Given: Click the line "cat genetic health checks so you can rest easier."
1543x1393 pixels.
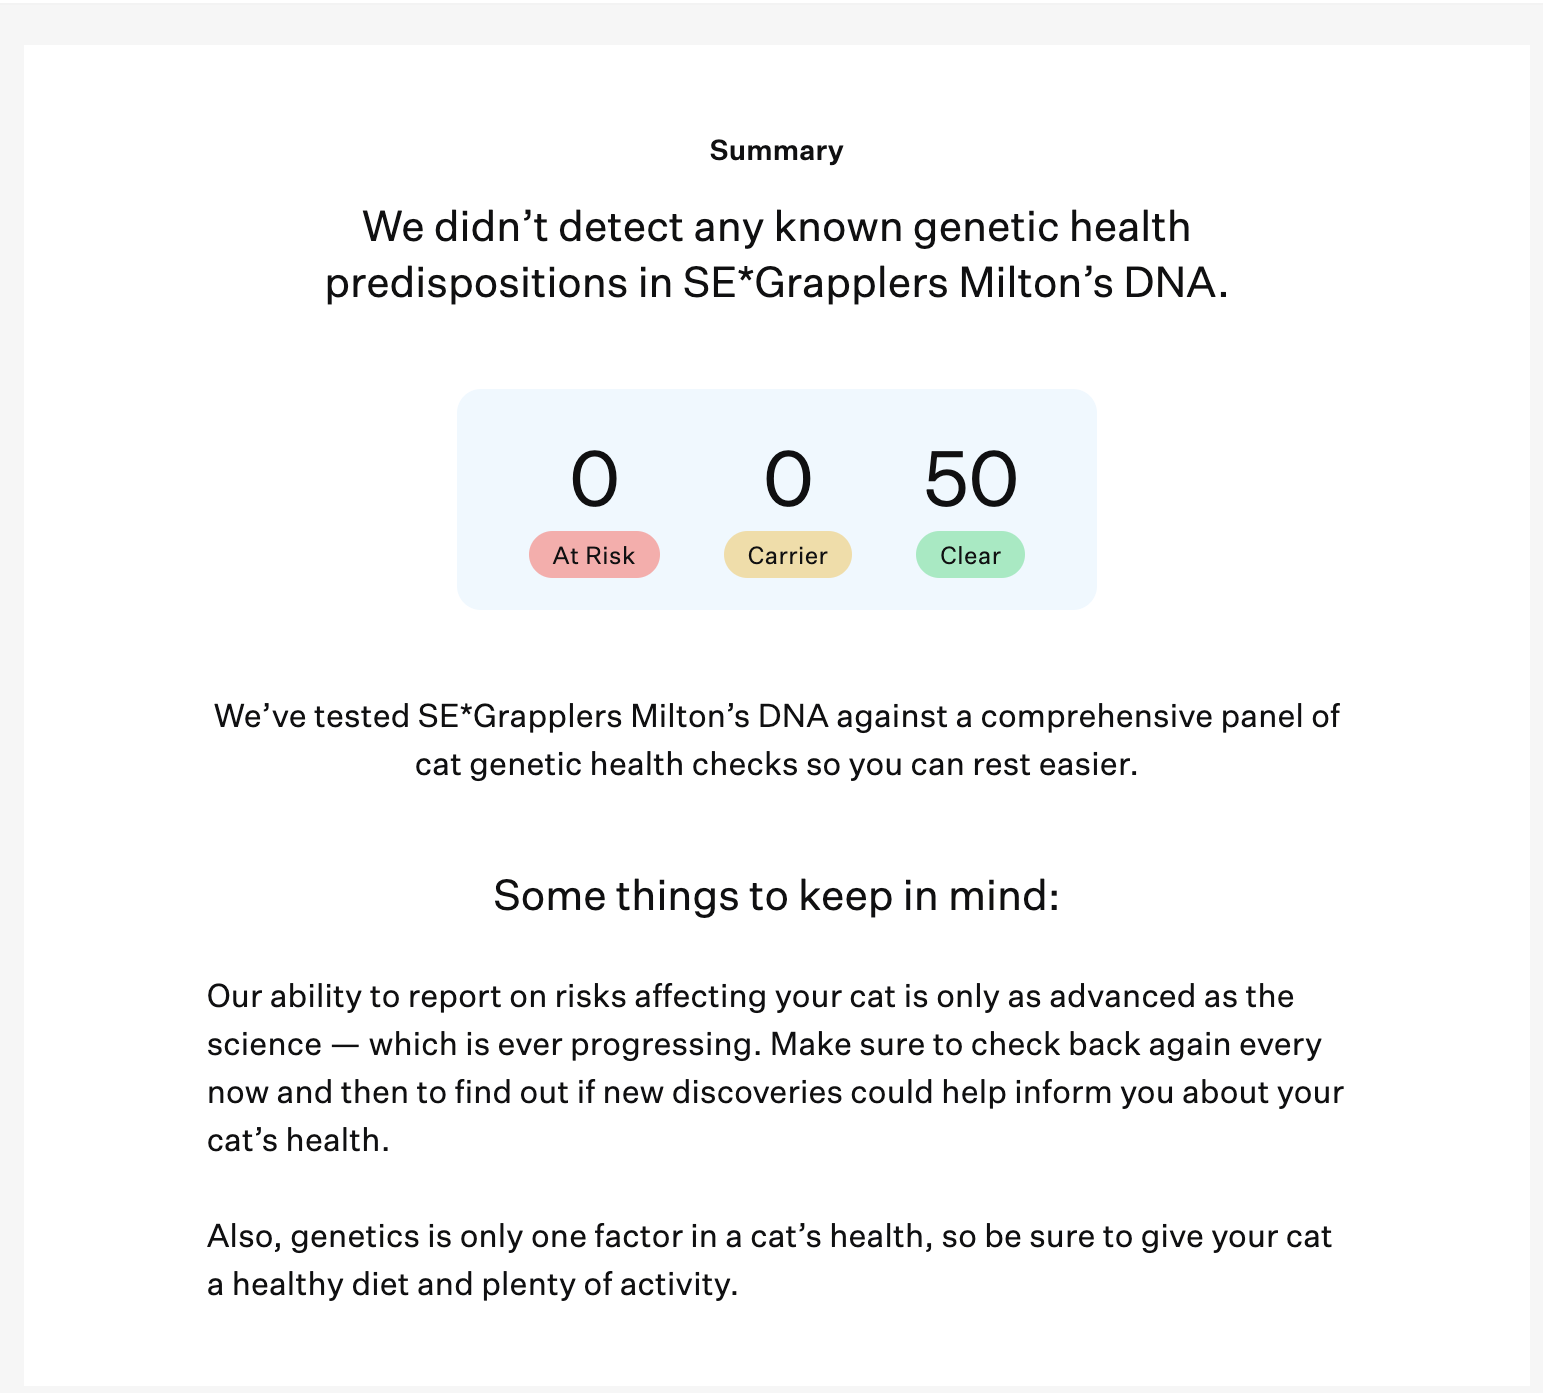Looking at the screenshot, I should (x=776, y=764).
